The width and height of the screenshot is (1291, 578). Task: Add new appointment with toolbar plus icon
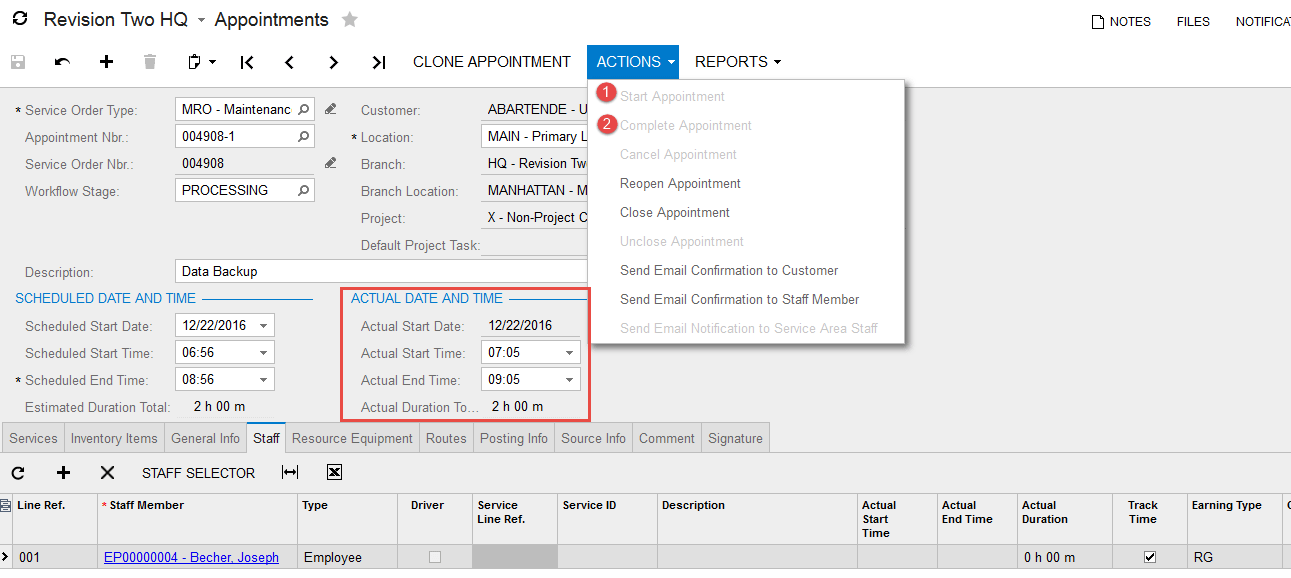pyautogui.click(x=106, y=62)
